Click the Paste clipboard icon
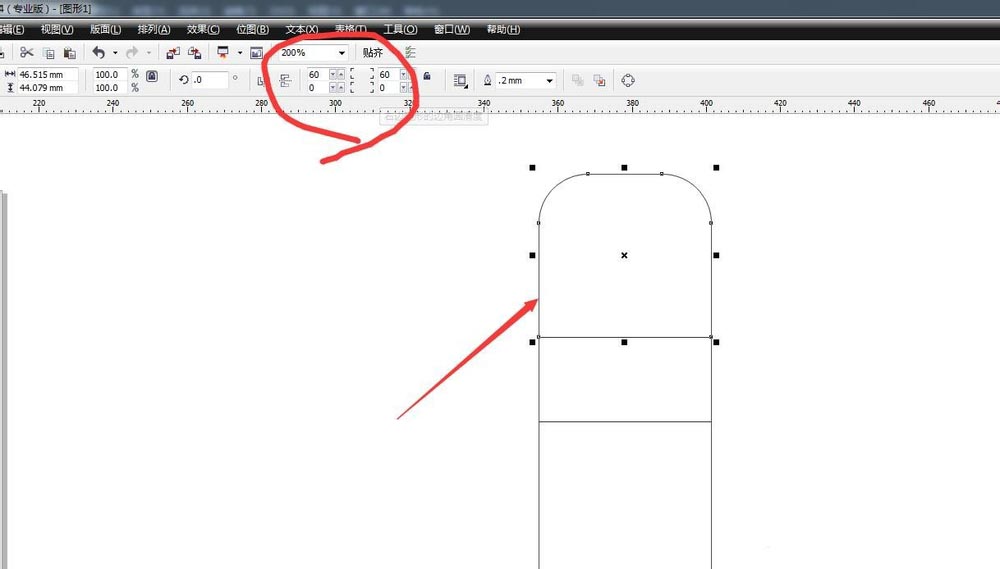Viewport: 1000px width, 569px height. click(x=70, y=53)
